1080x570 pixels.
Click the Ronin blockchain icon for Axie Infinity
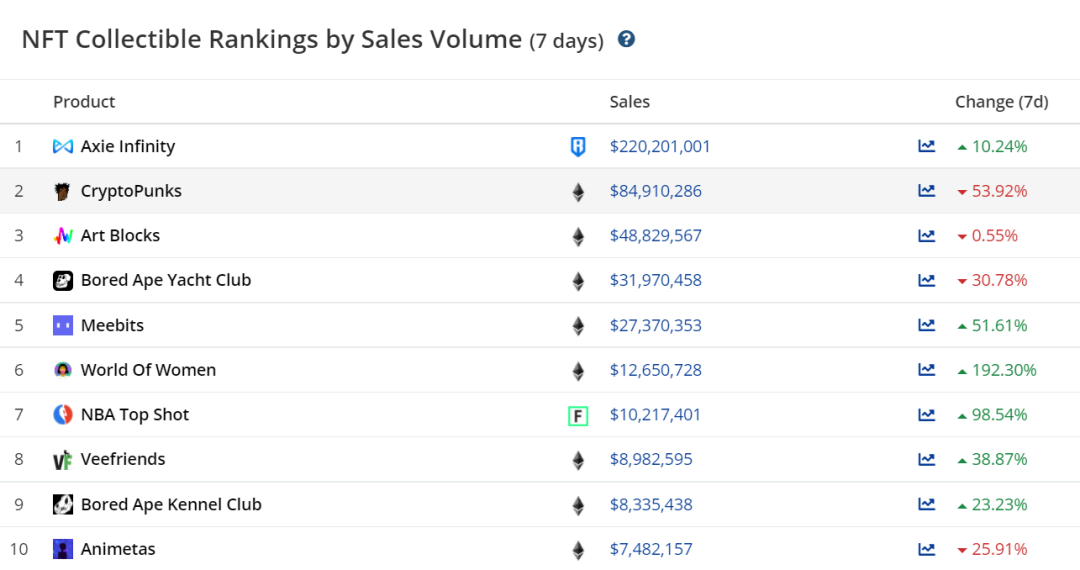pyautogui.click(x=578, y=147)
